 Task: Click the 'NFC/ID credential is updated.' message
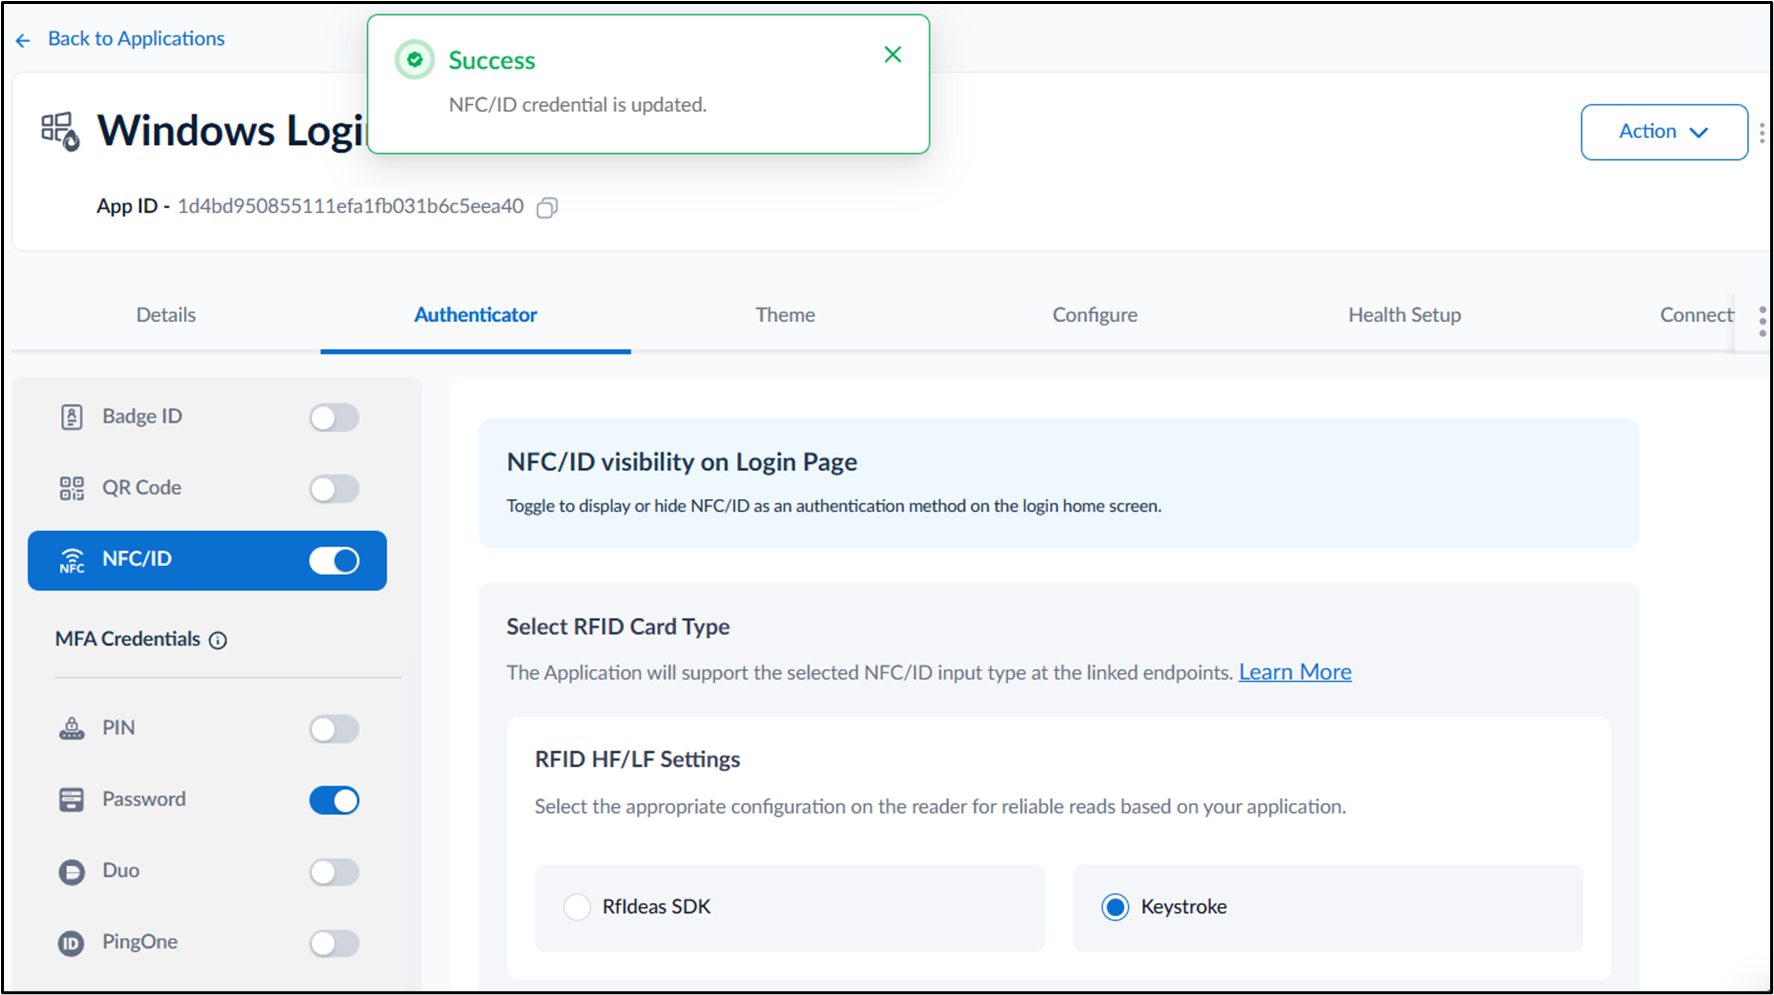click(578, 105)
